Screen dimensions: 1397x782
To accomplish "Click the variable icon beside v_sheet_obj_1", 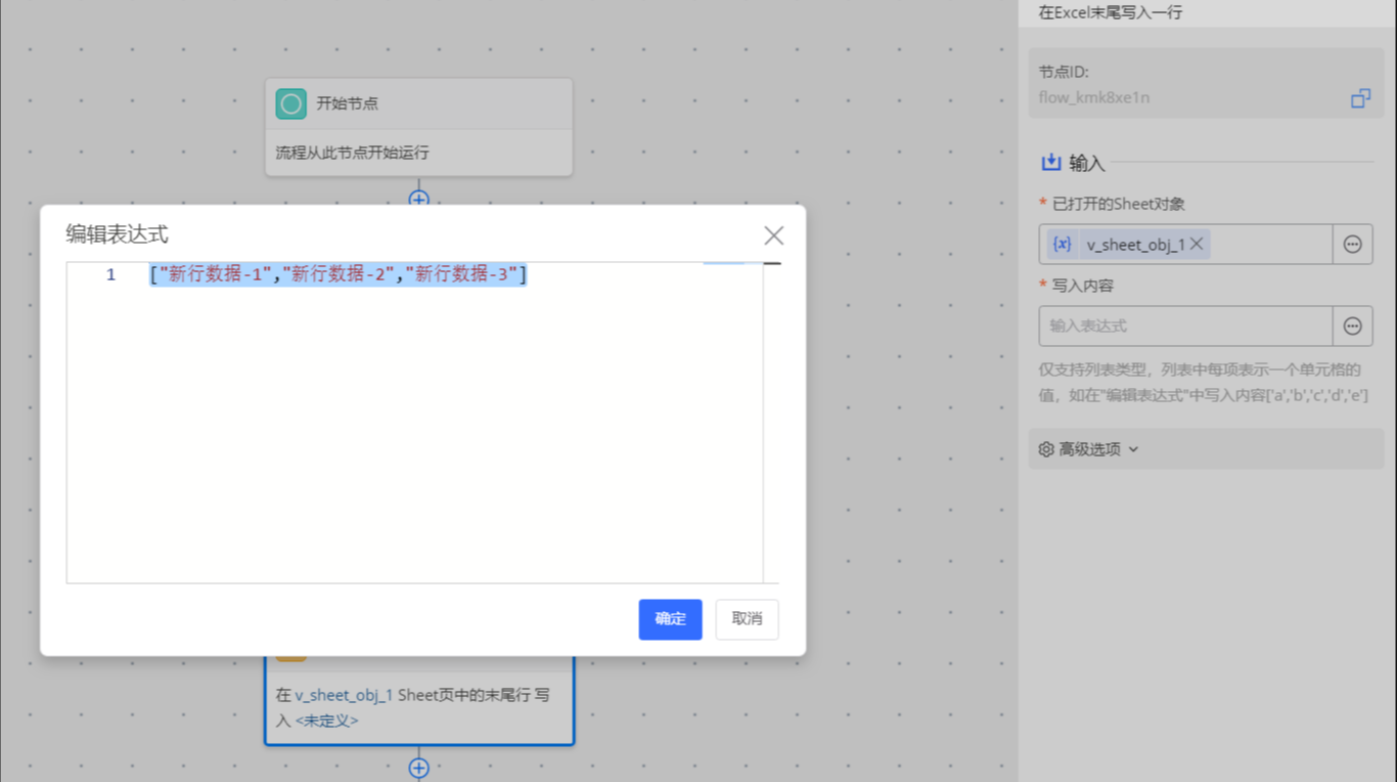I will [1062, 244].
